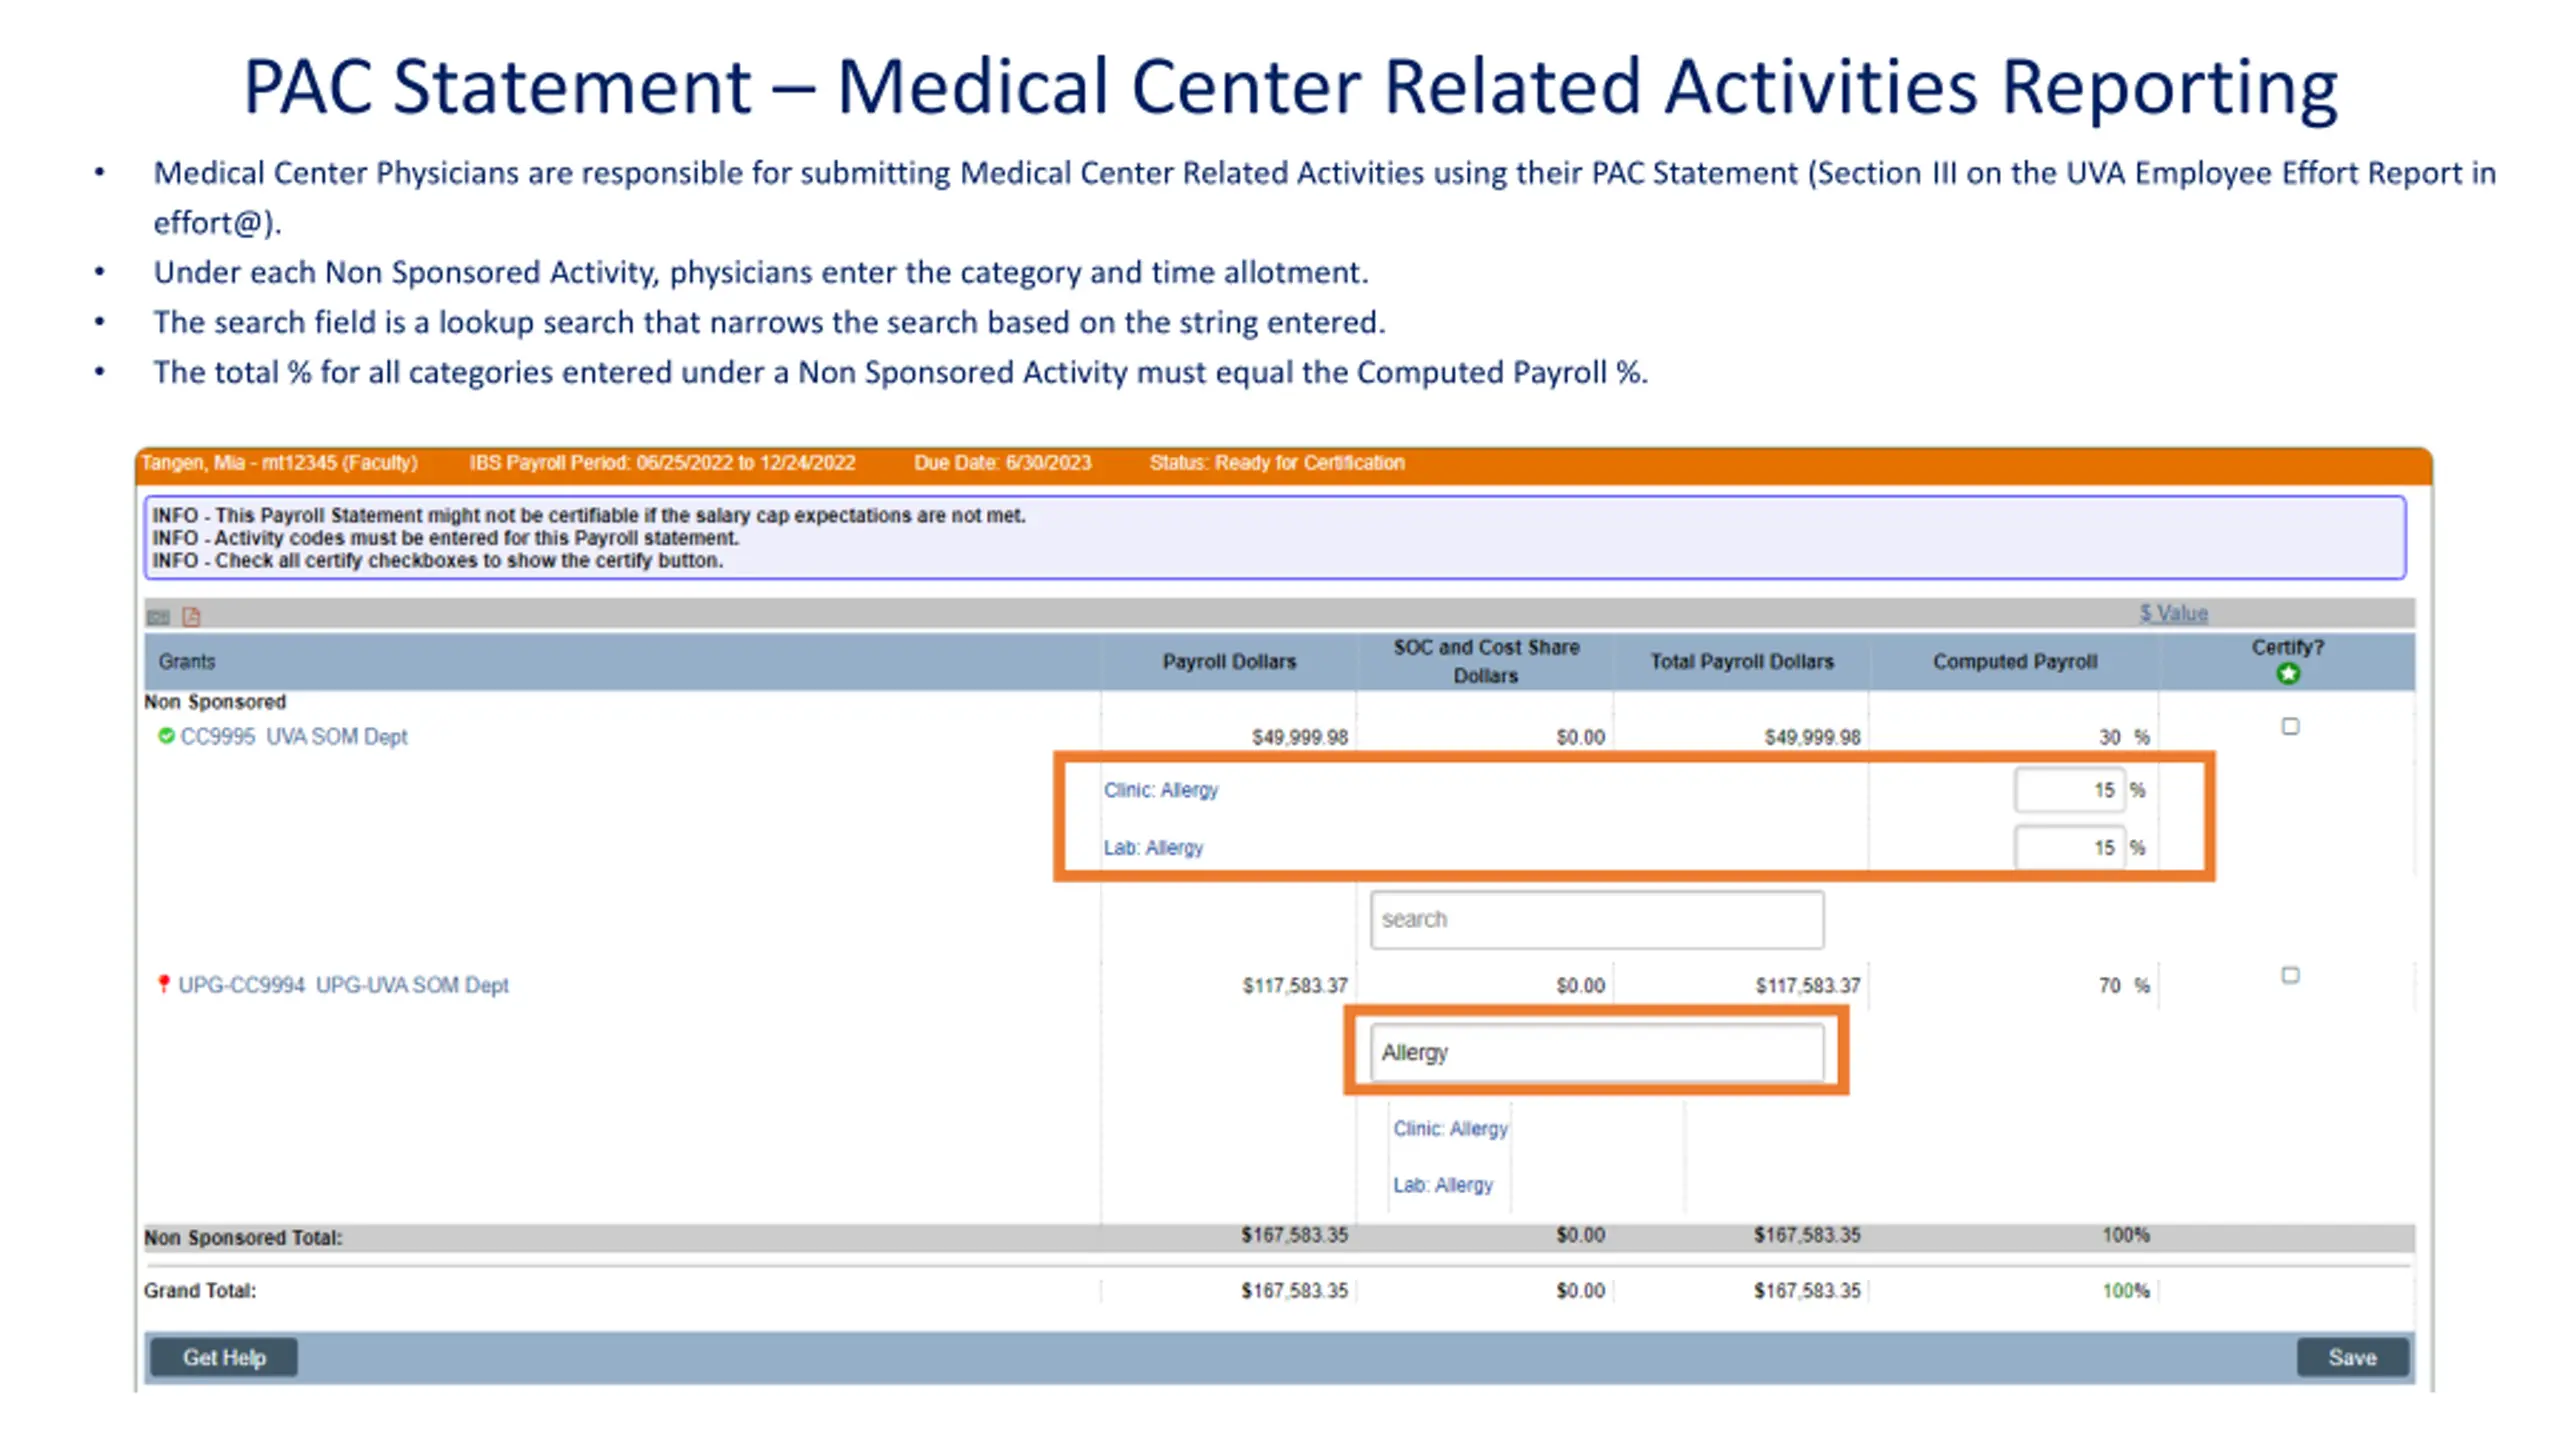The height and width of the screenshot is (1440, 2560).
Task: Click the $117,583.37 Payroll Dollars value
Action: point(1295,986)
